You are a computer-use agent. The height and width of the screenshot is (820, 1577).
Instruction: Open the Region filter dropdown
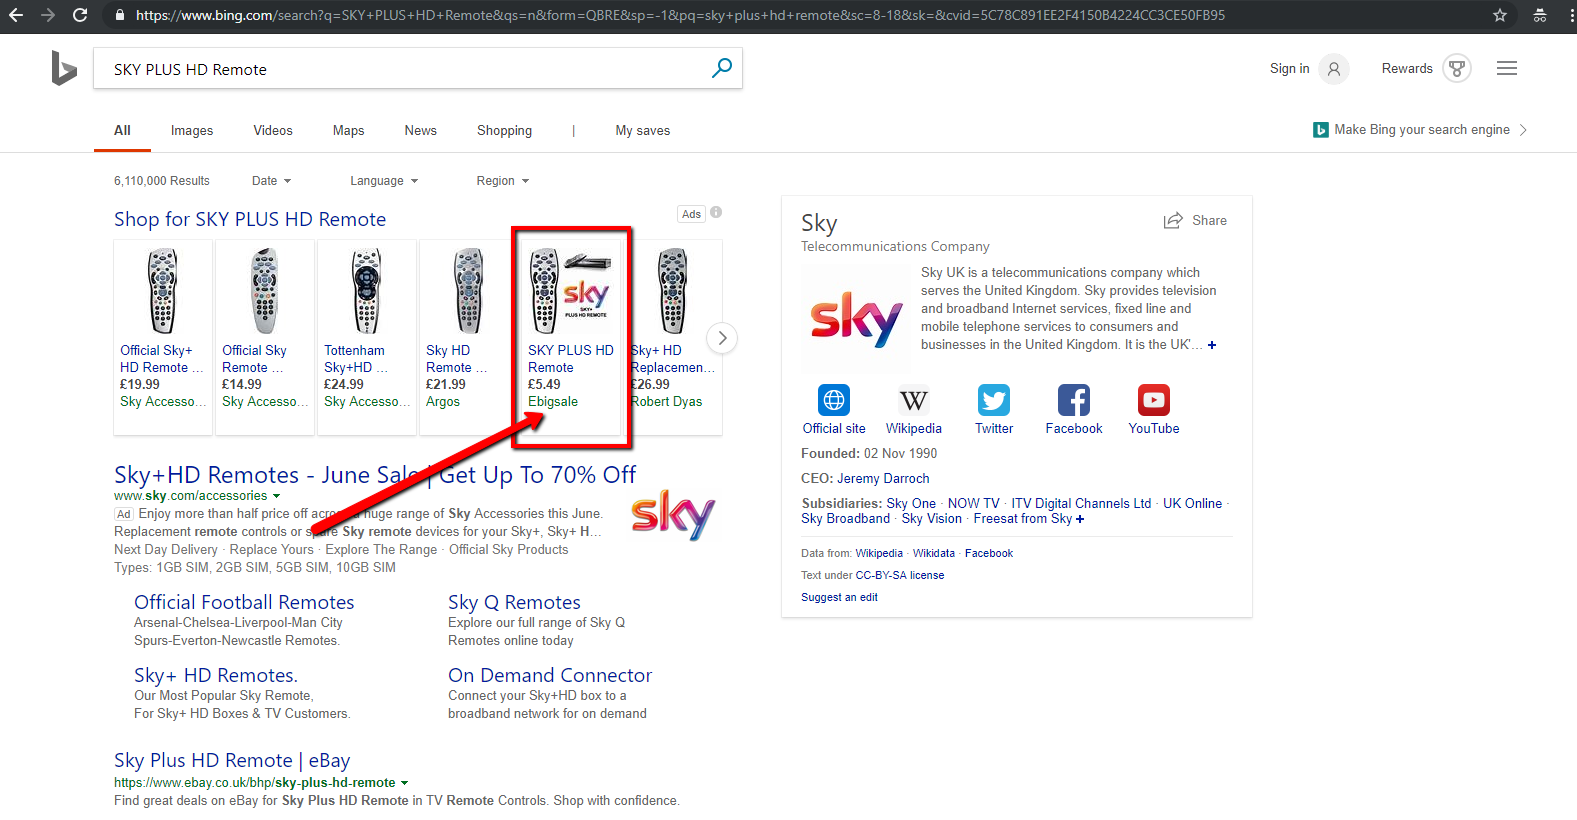coord(502,181)
